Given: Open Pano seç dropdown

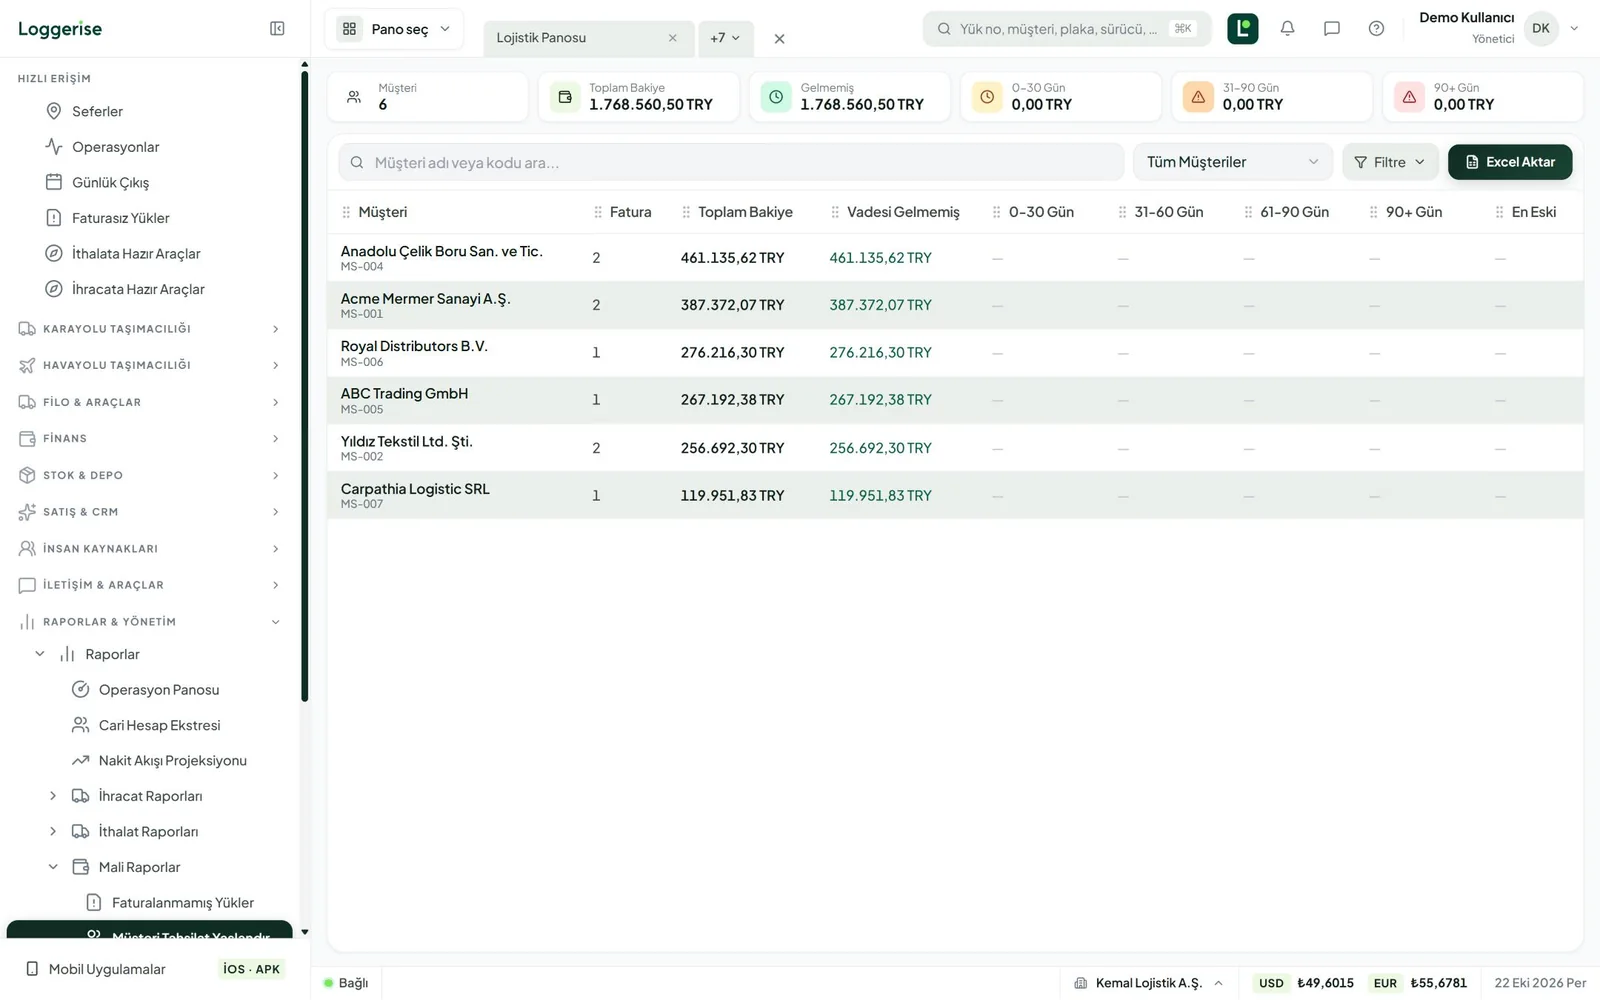Looking at the screenshot, I should pos(394,29).
